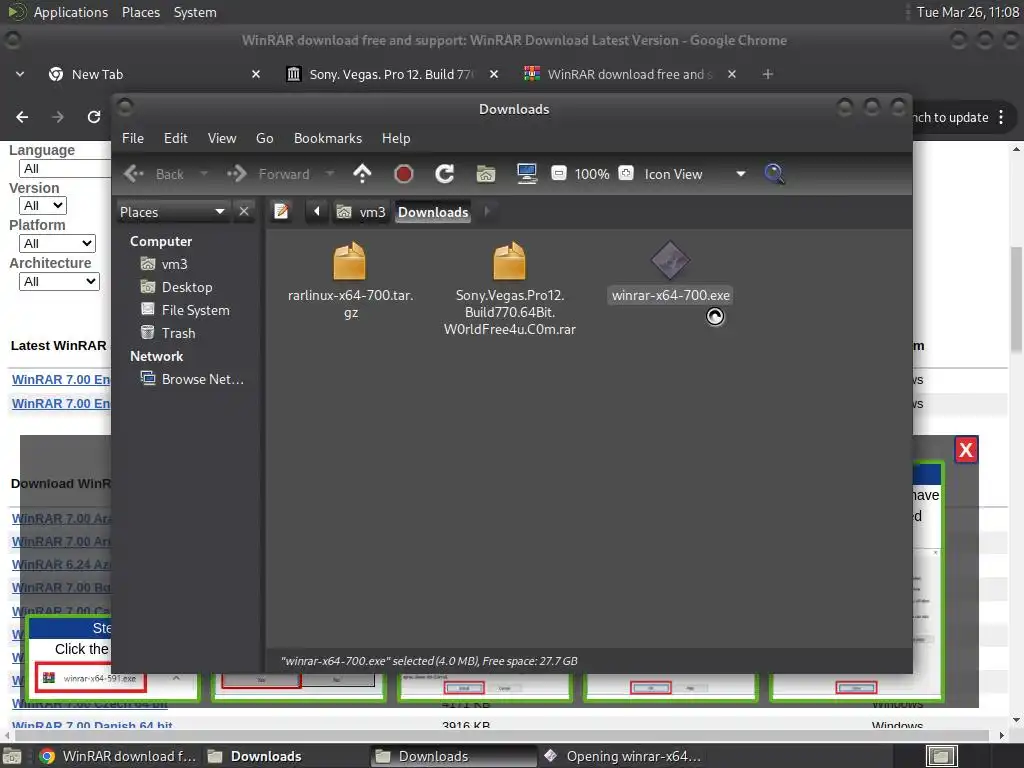Select Desktop in Places sidebar

tap(177, 287)
